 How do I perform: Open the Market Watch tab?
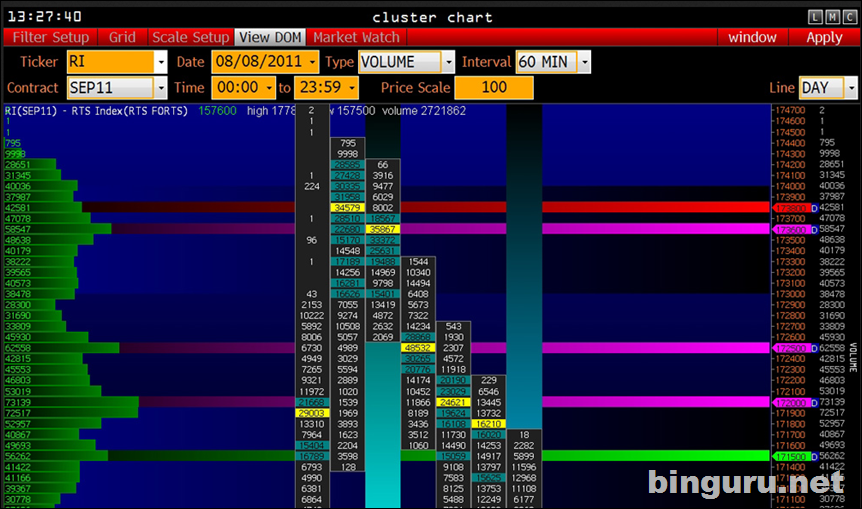[x=356, y=37]
